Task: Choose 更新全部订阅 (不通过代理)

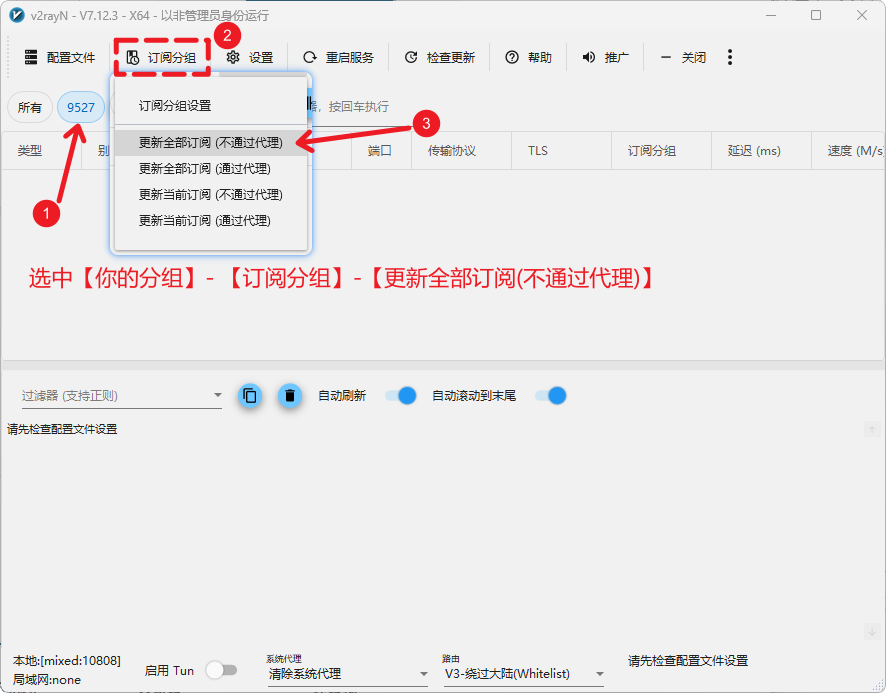Action: click(211, 143)
